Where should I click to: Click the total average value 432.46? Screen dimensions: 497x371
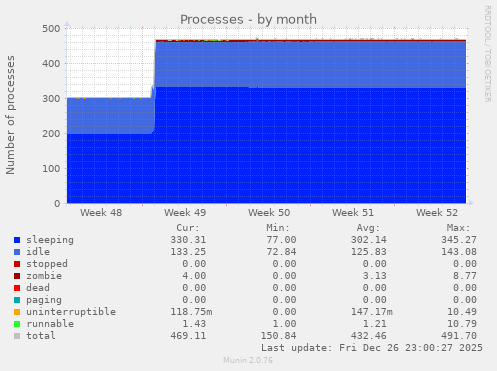point(369,336)
